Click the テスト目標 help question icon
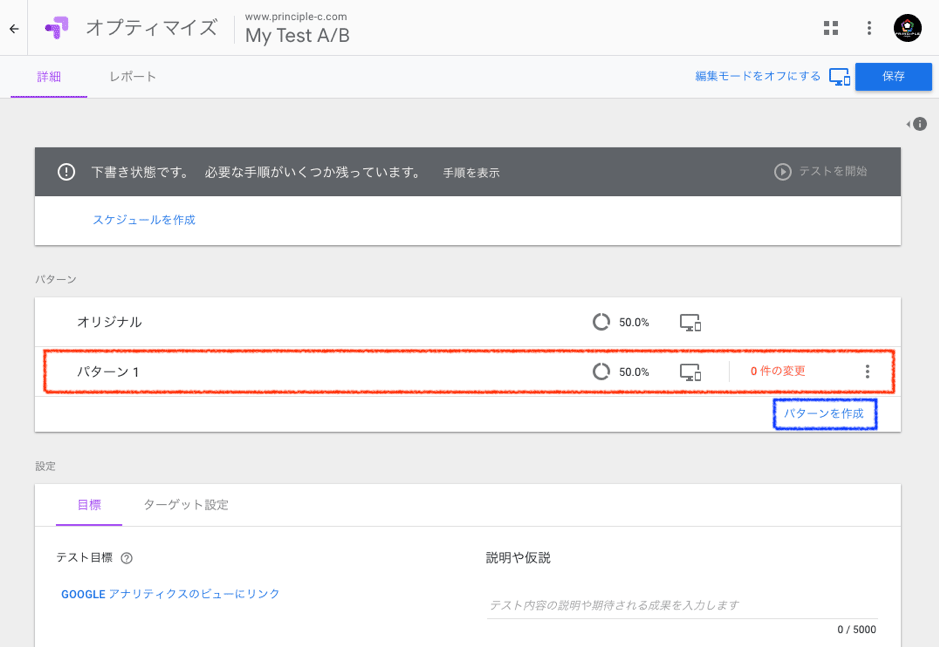The image size is (939, 647). [x=127, y=558]
